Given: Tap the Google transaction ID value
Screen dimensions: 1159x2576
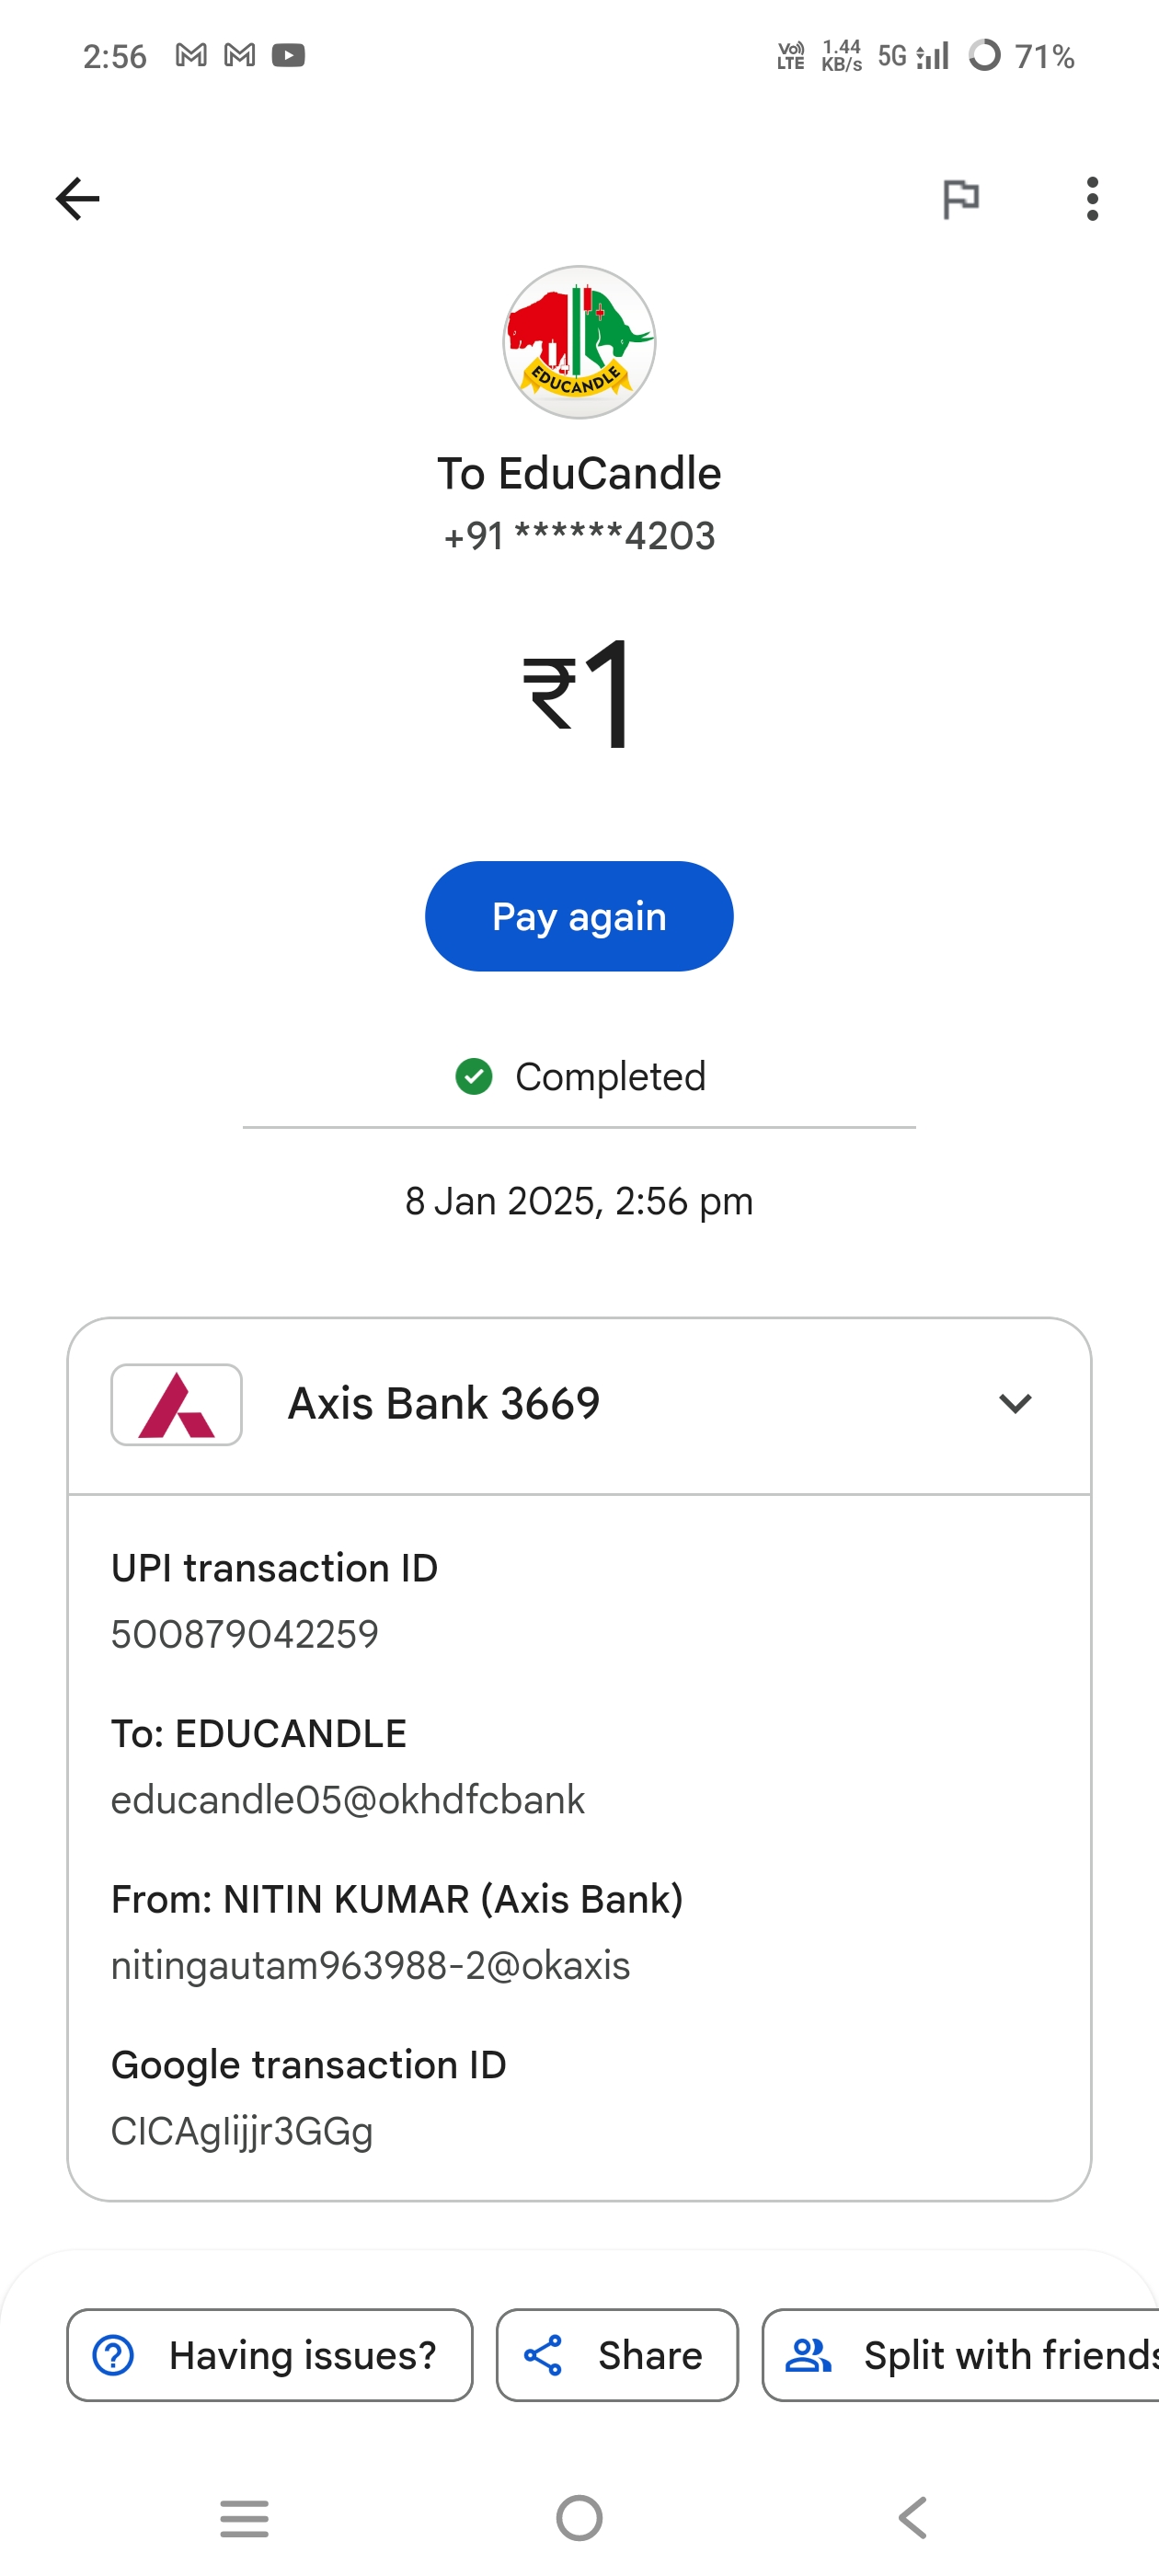Looking at the screenshot, I should [242, 2131].
